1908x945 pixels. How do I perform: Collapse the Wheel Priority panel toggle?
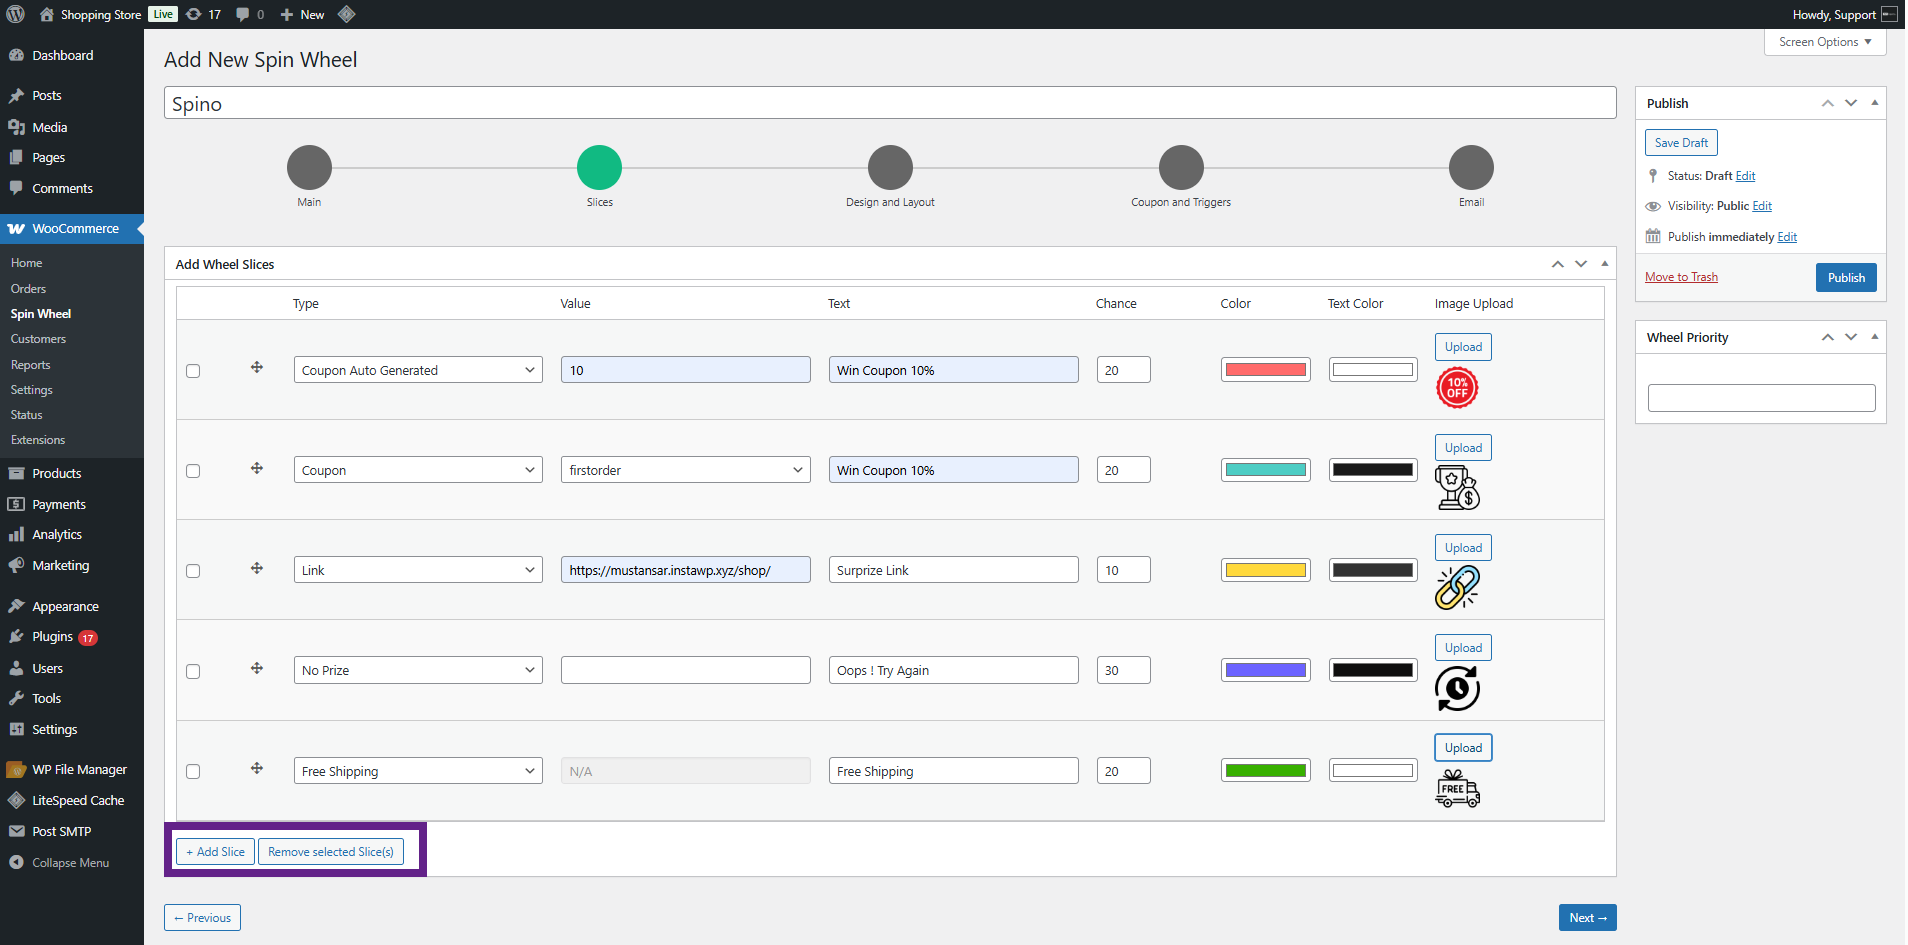(x=1875, y=337)
